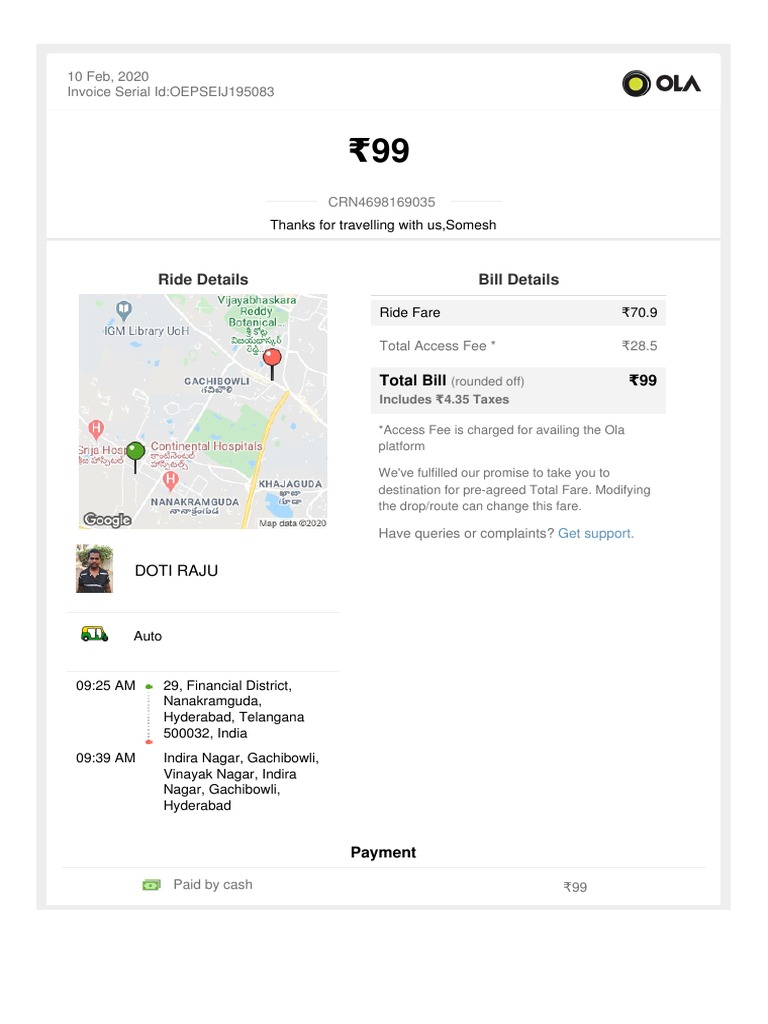Click the green pickup pin on map

[135, 453]
